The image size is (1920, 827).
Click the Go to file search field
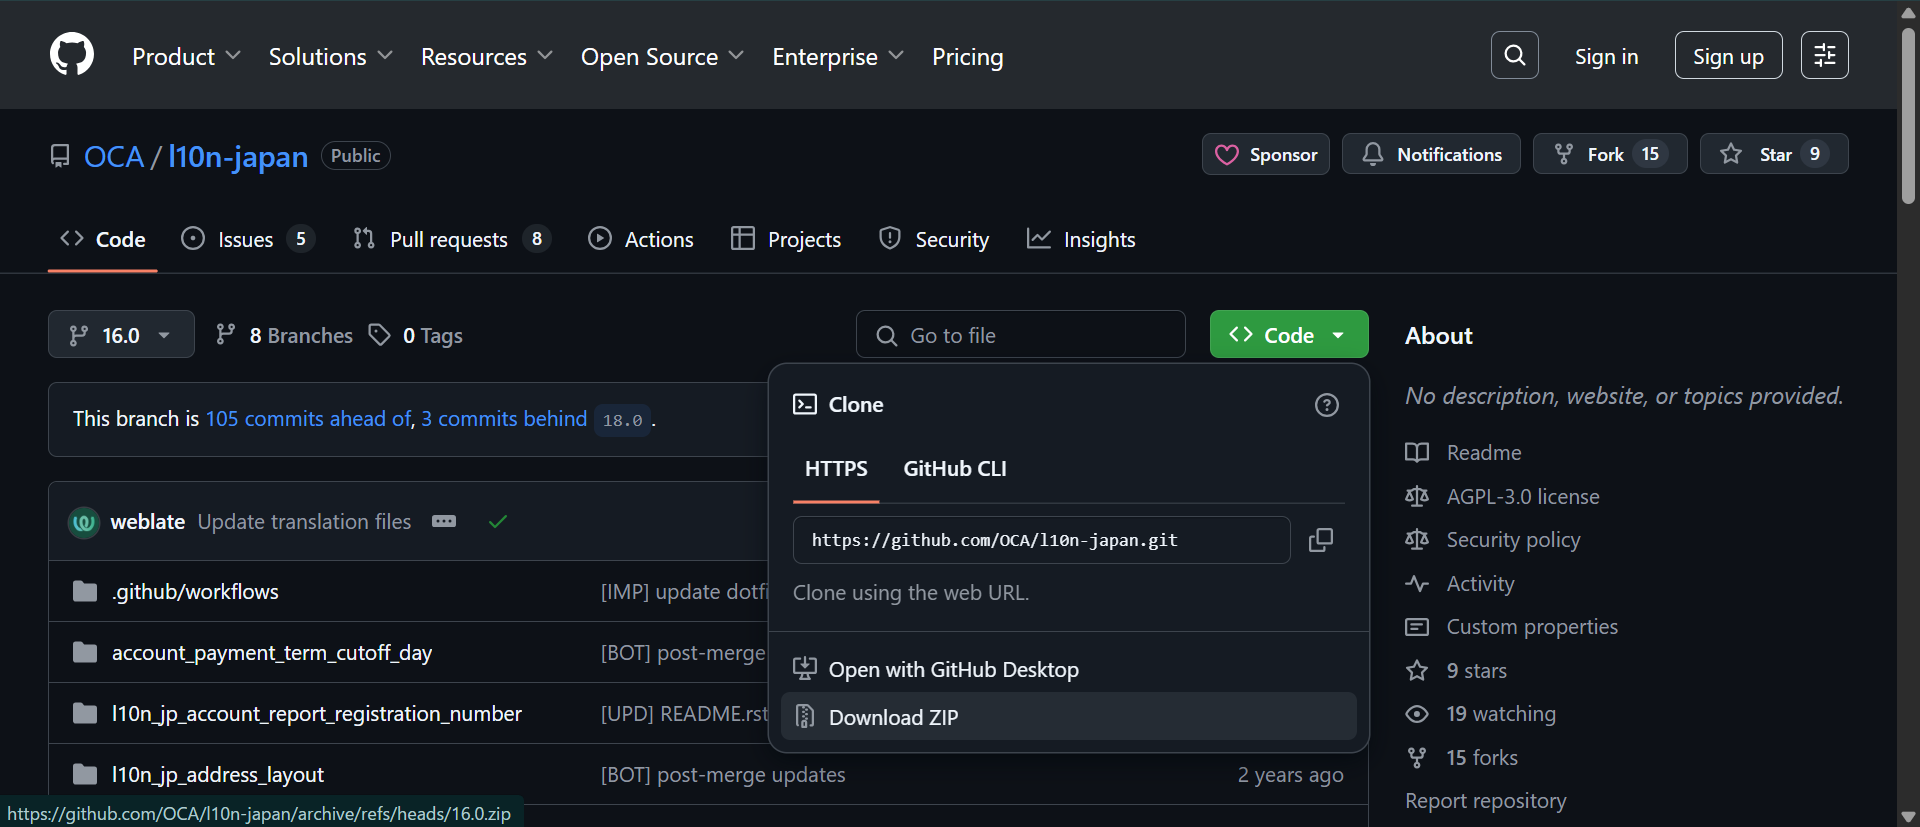(1021, 335)
